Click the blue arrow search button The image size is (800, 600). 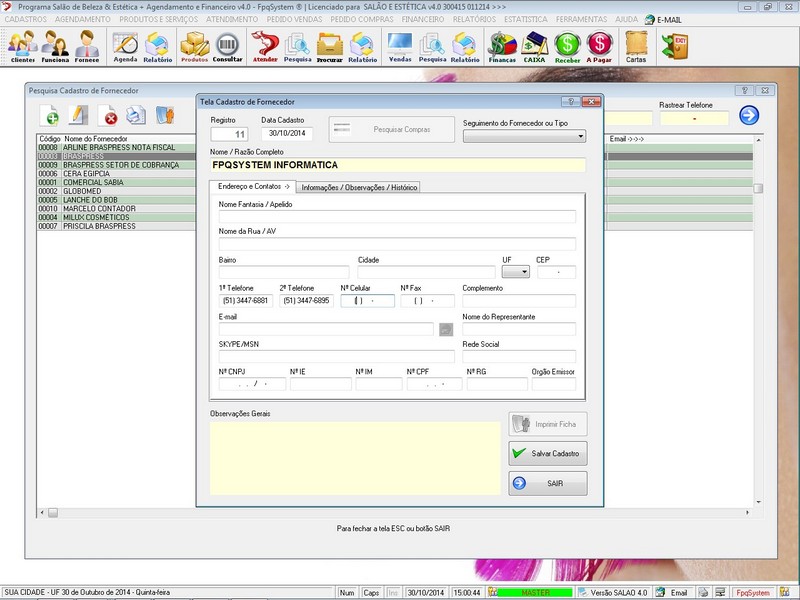pyautogui.click(x=749, y=116)
